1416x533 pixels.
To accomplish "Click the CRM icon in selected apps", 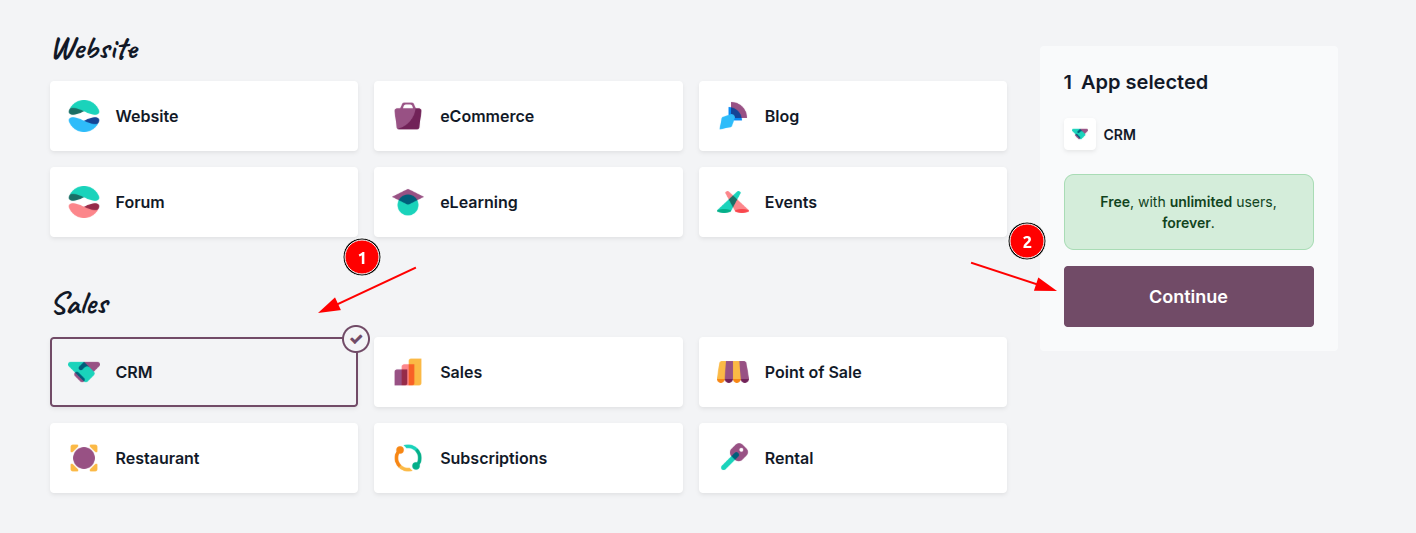I will tap(1080, 134).
